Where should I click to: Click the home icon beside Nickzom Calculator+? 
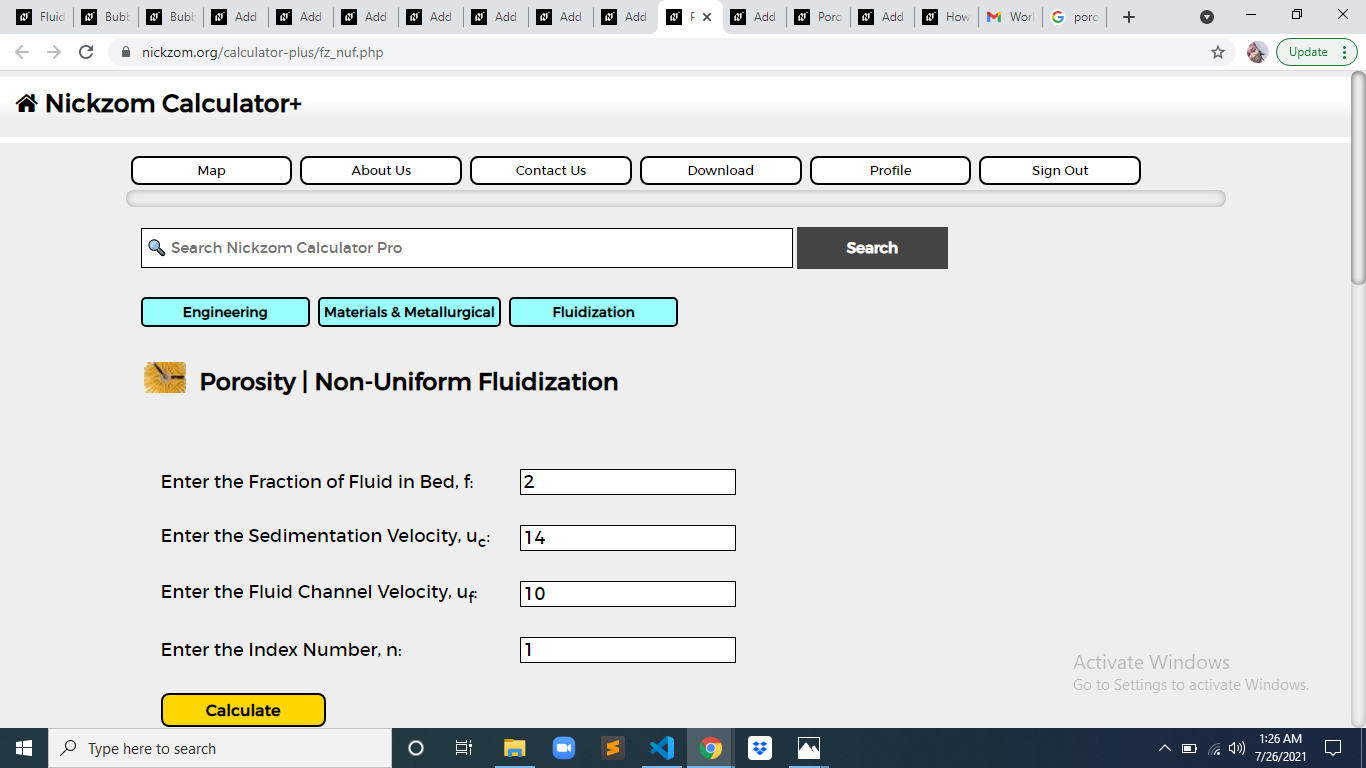tap(27, 103)
